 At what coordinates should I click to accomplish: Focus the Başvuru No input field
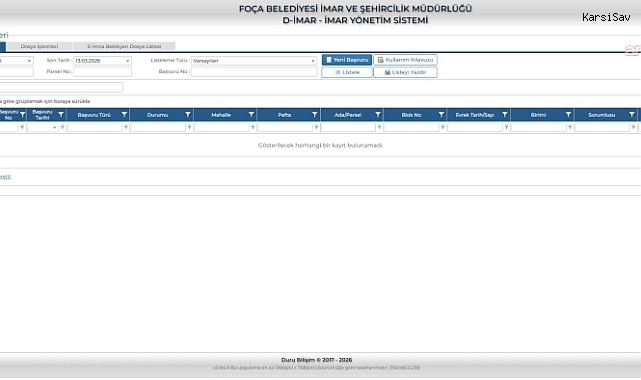pyautogui.click(x=254, y=72)
